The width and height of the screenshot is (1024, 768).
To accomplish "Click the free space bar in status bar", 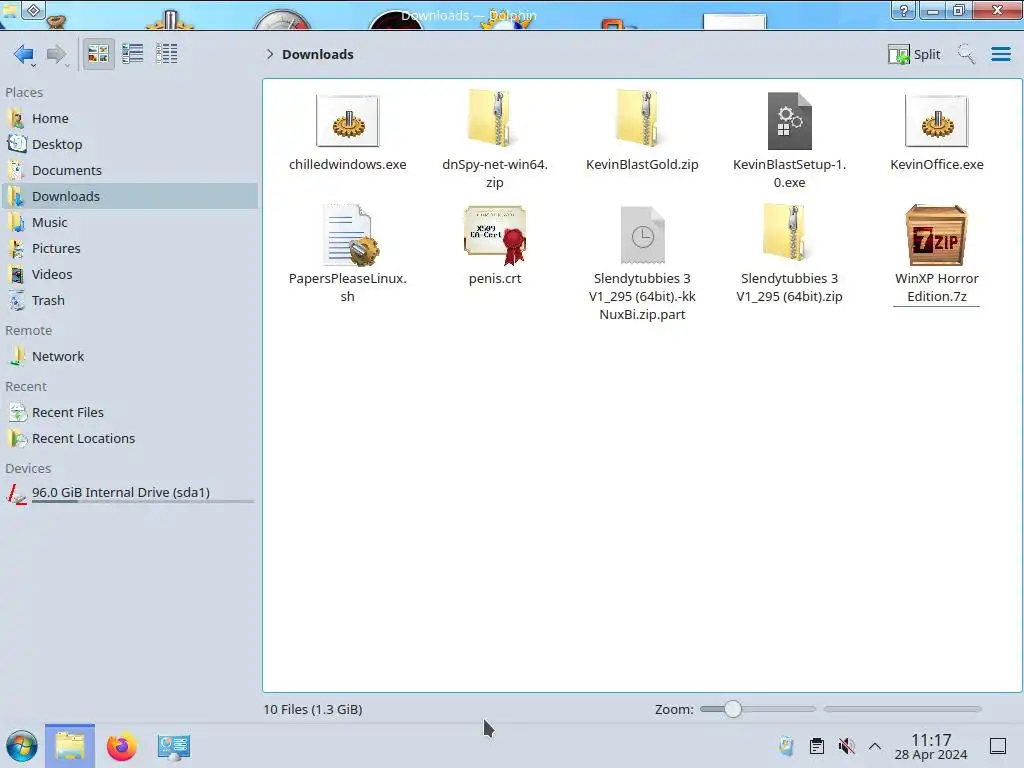I will [903, 709].
